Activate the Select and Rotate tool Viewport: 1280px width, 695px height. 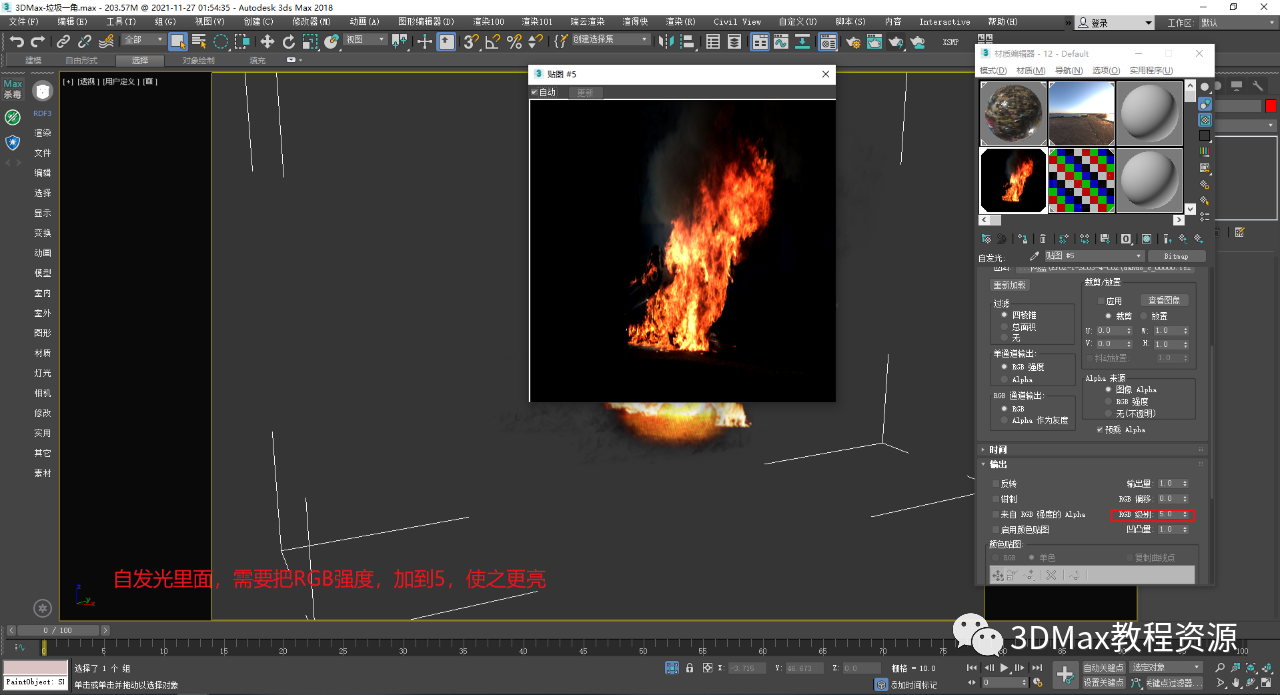(x=289, y=41)
